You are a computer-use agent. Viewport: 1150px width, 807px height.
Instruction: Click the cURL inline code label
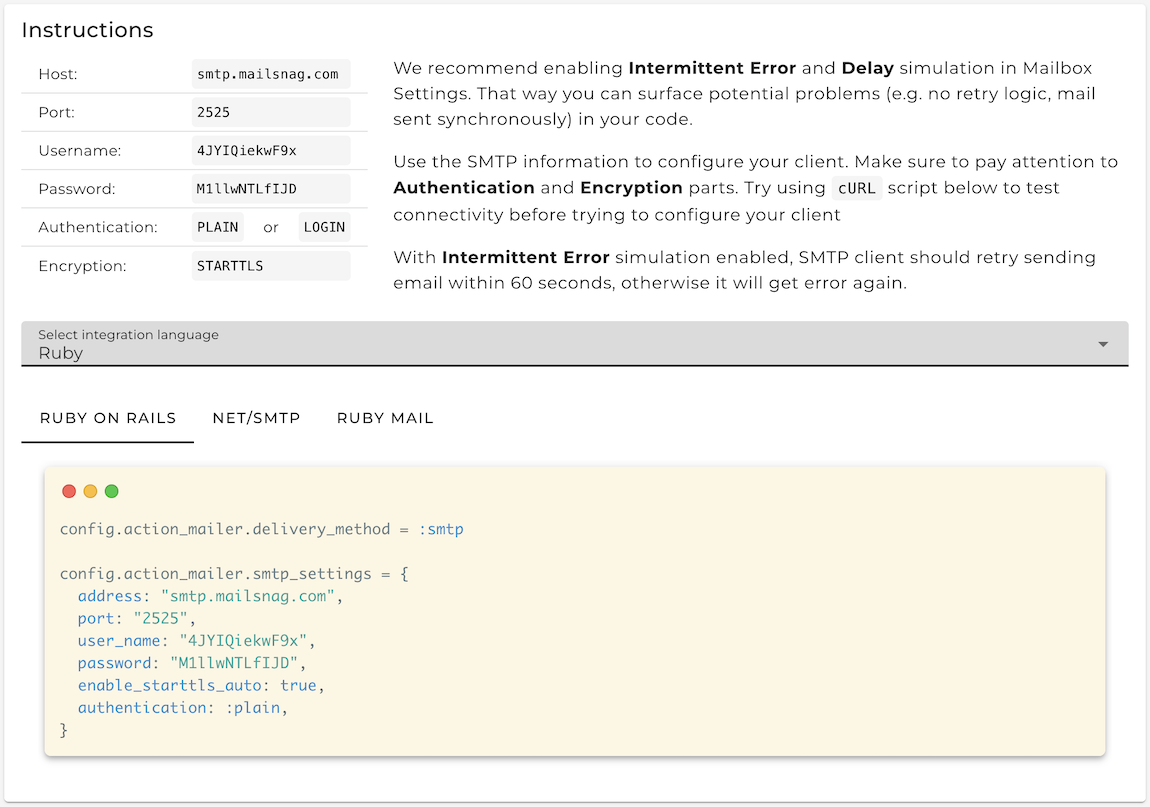(x=857, y=189)
